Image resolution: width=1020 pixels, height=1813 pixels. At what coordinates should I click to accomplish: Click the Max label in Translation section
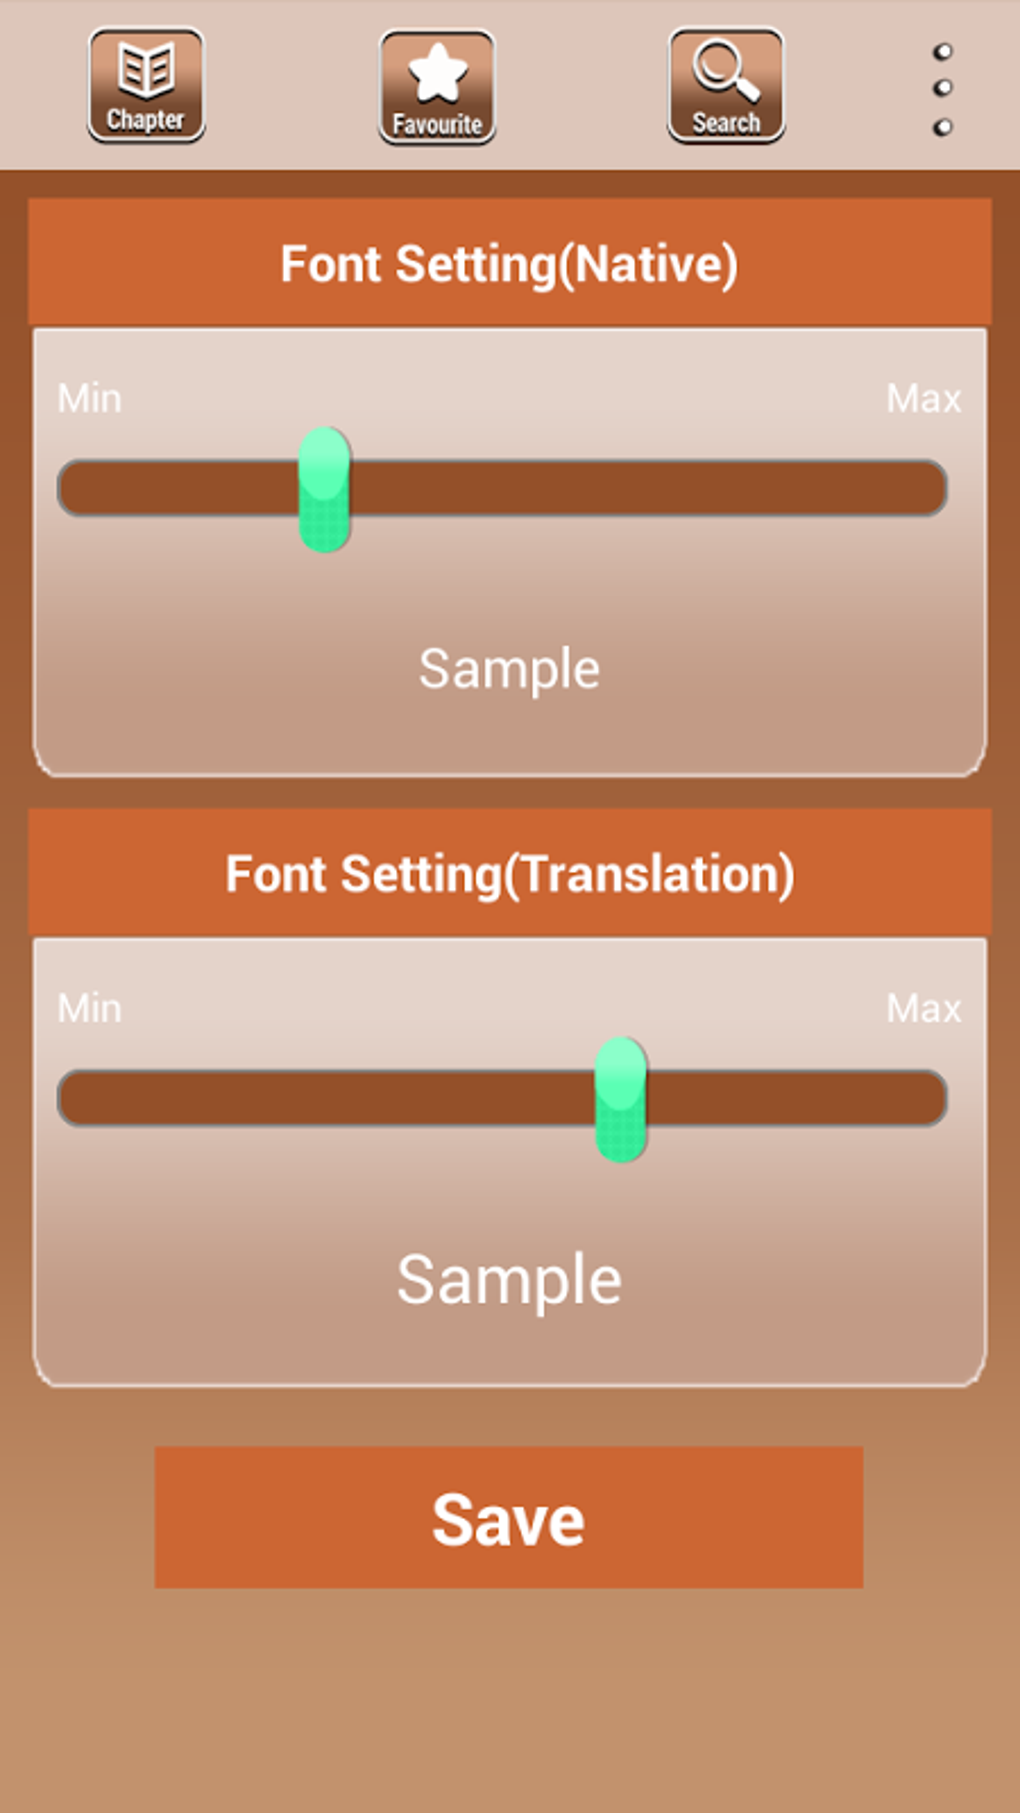(923, 1009)
